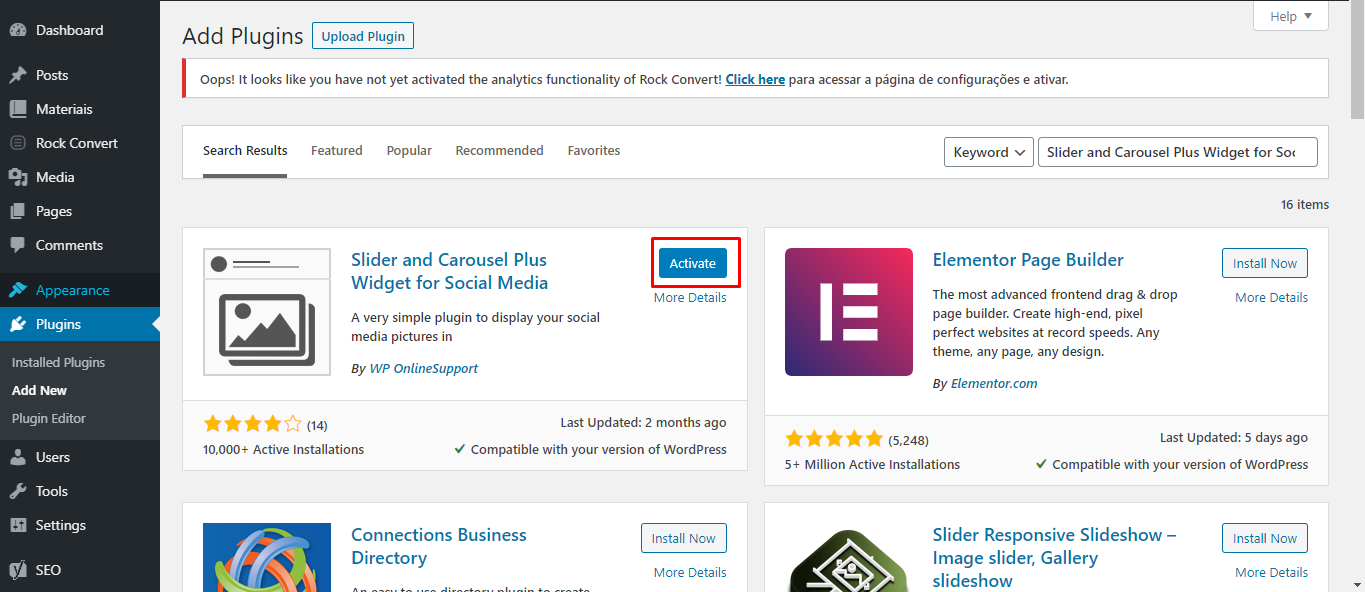Click the plugin search keyword input field
The image size is (1365, 592).
(x=1178, y=152)
